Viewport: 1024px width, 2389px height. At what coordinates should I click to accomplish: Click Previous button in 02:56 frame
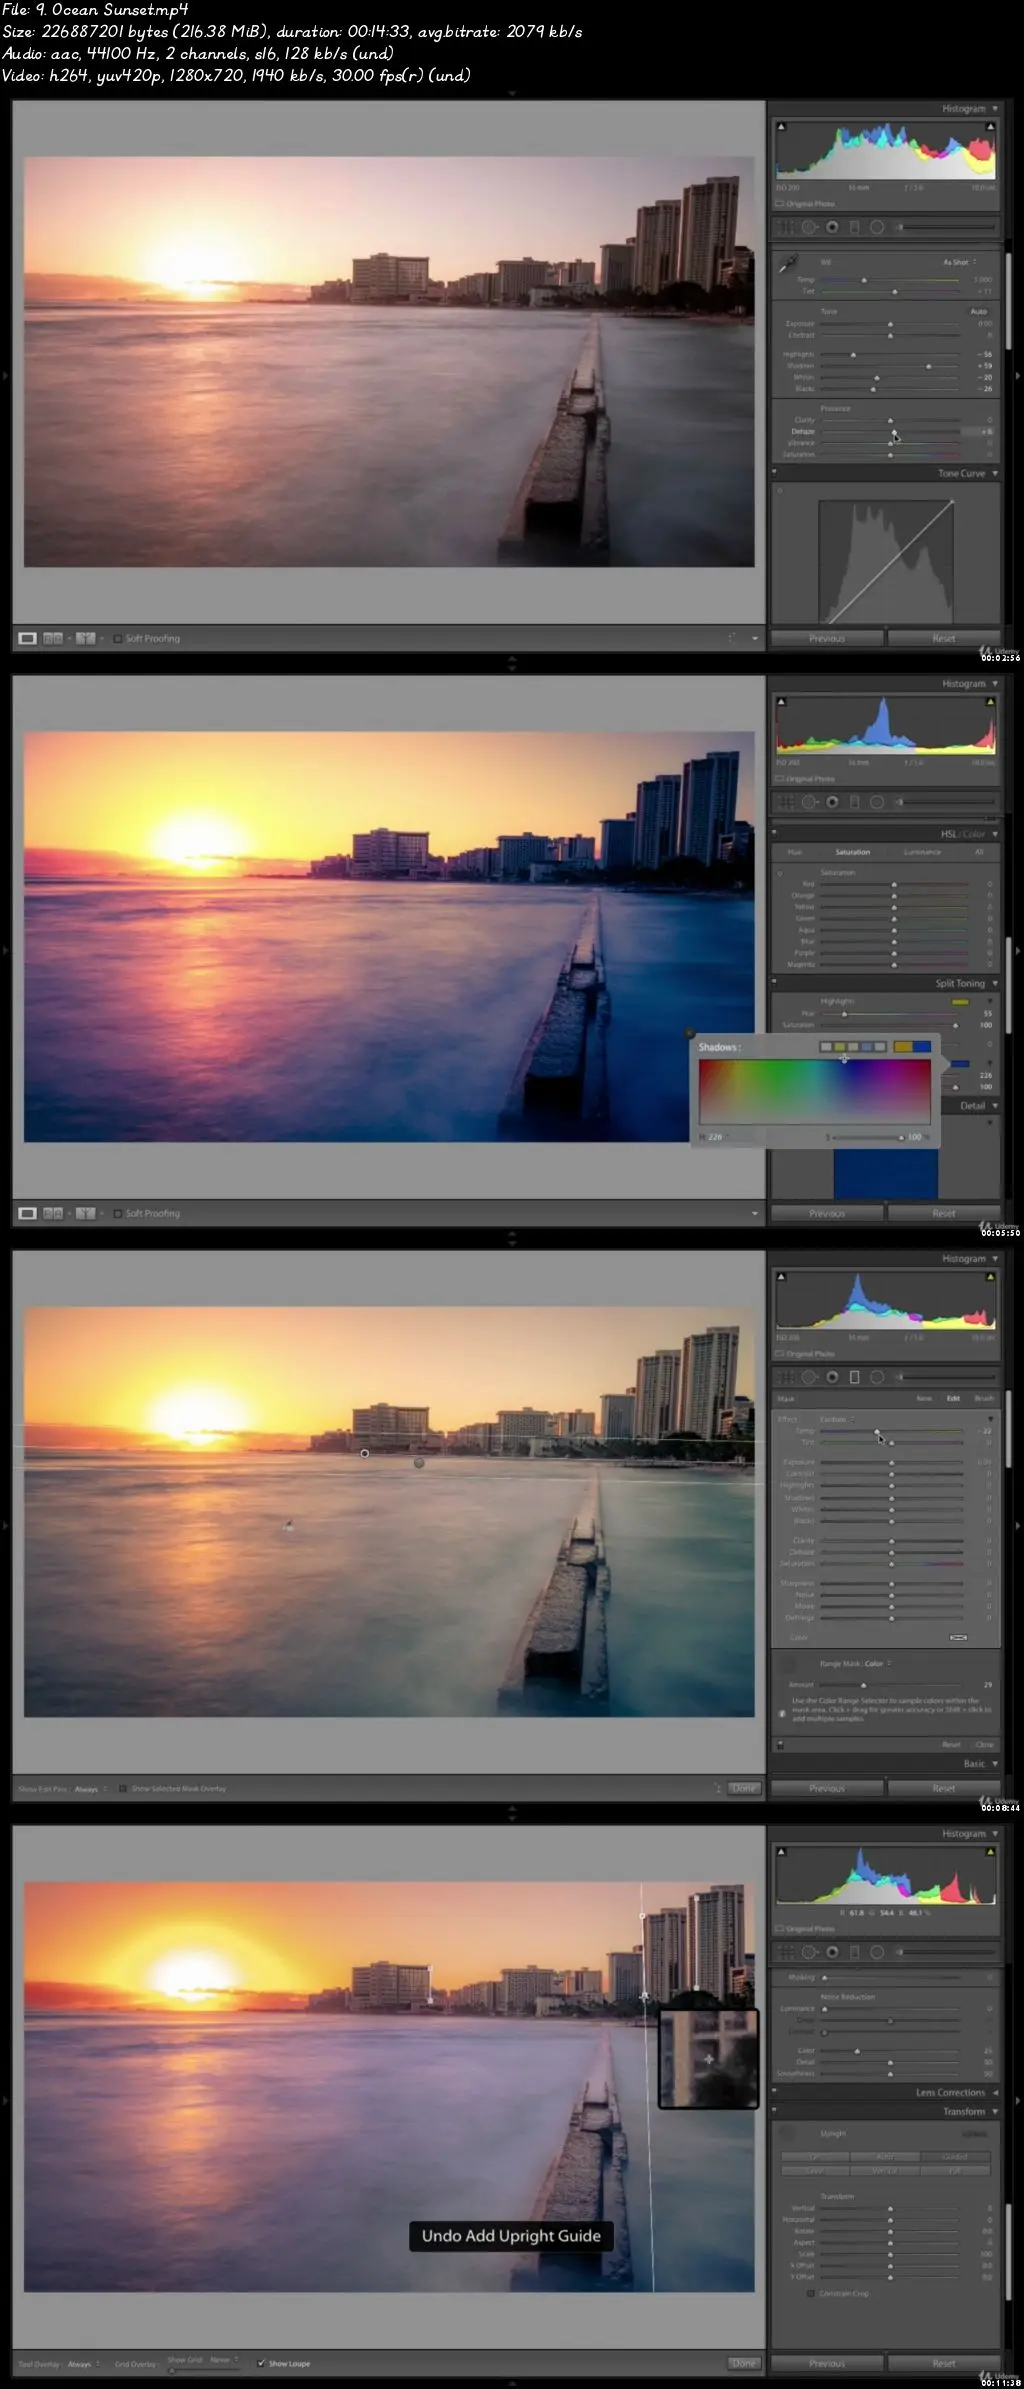(827, 638)
